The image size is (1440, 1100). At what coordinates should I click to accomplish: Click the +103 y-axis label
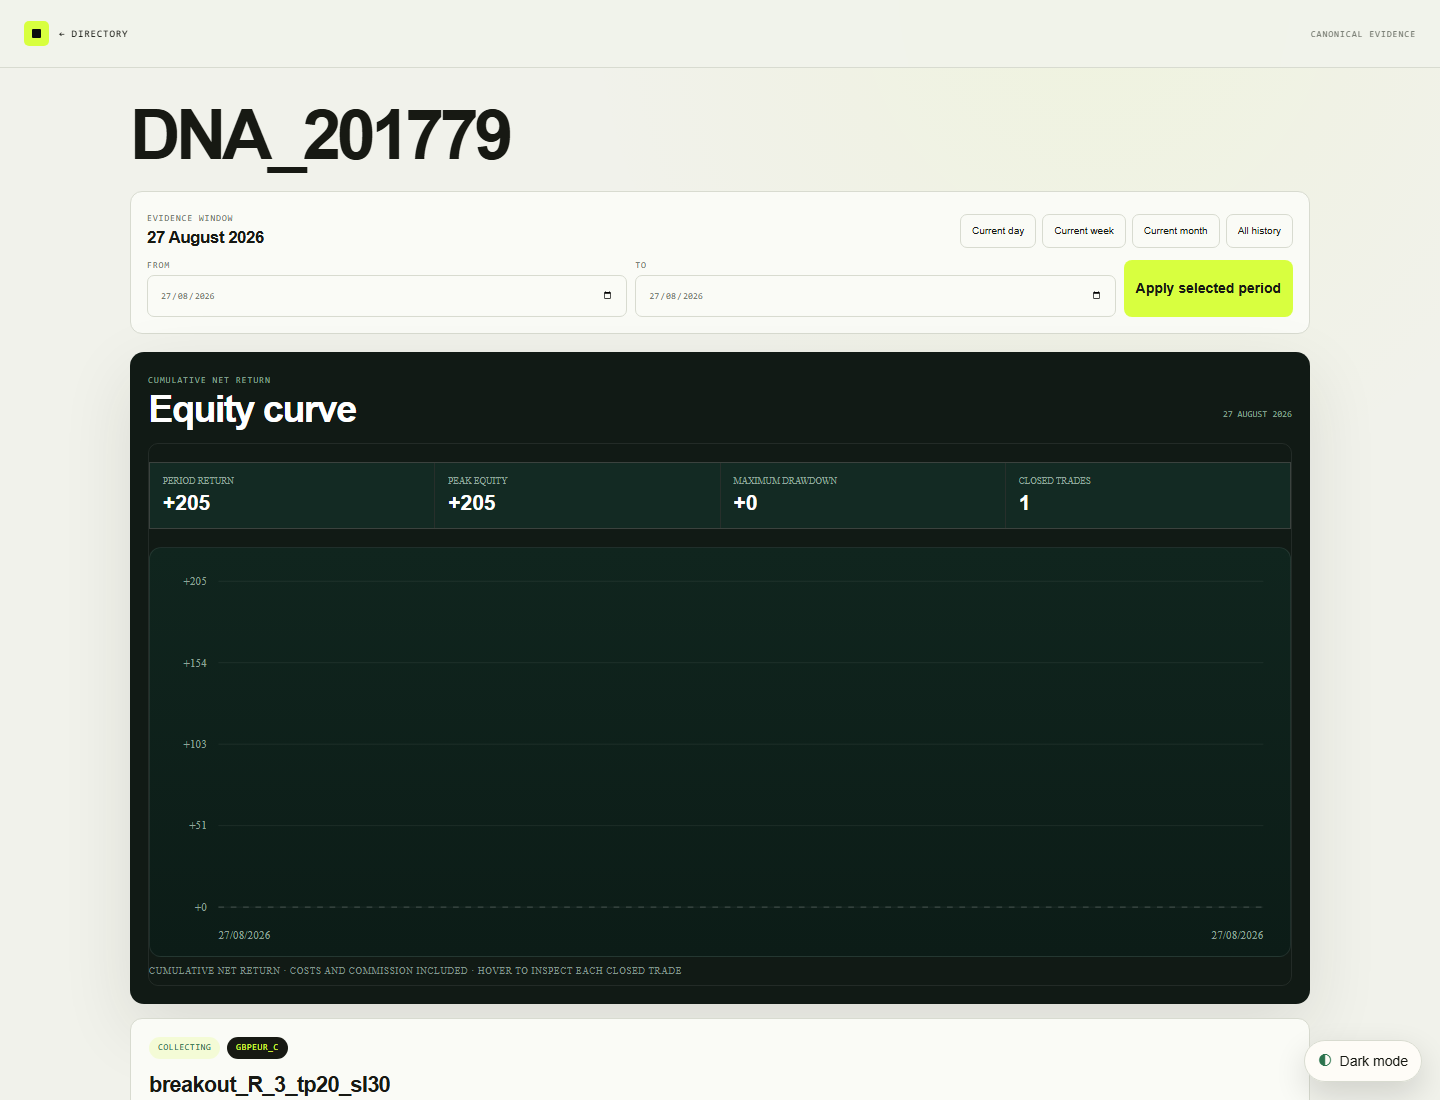(x=195, y=744)
